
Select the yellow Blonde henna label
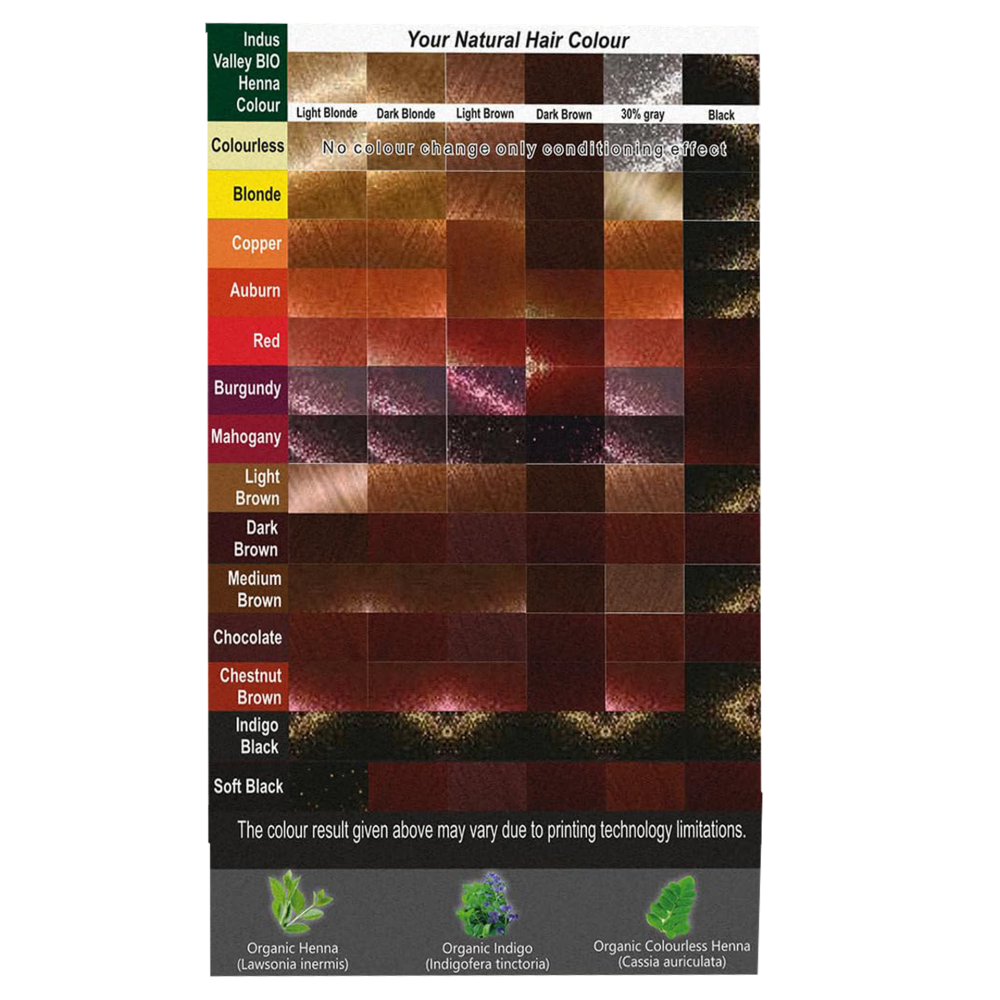(247, 195)
